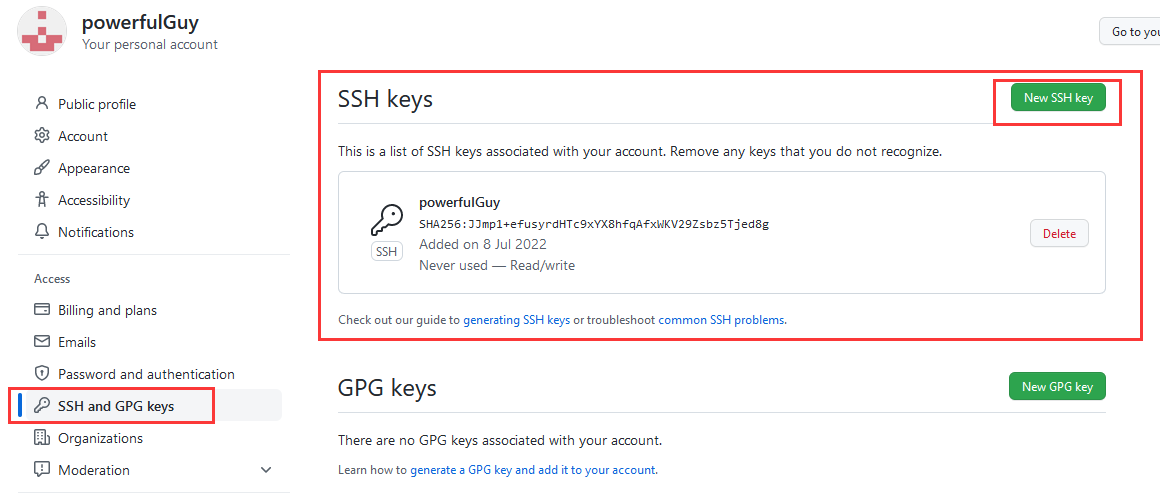Image resolution: width=1160 pixels, height=496 pixels.
Task: Click the powerfulGuy profile avatar
Action: tap(42, 31)
